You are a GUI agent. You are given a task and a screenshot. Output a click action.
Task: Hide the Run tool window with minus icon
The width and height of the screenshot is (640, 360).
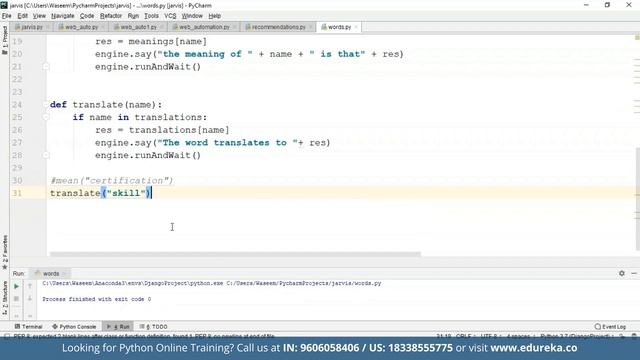(x=634, y=273)
